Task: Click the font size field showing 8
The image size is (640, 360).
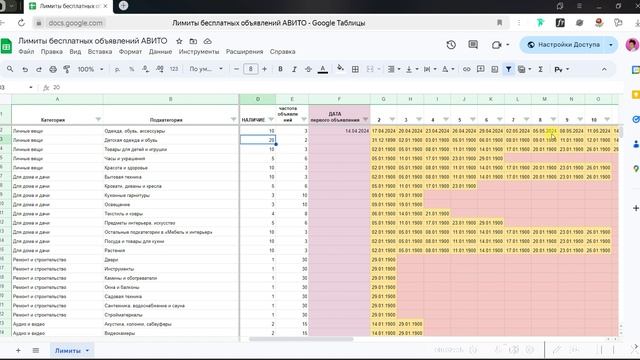Action: [251, 69]
